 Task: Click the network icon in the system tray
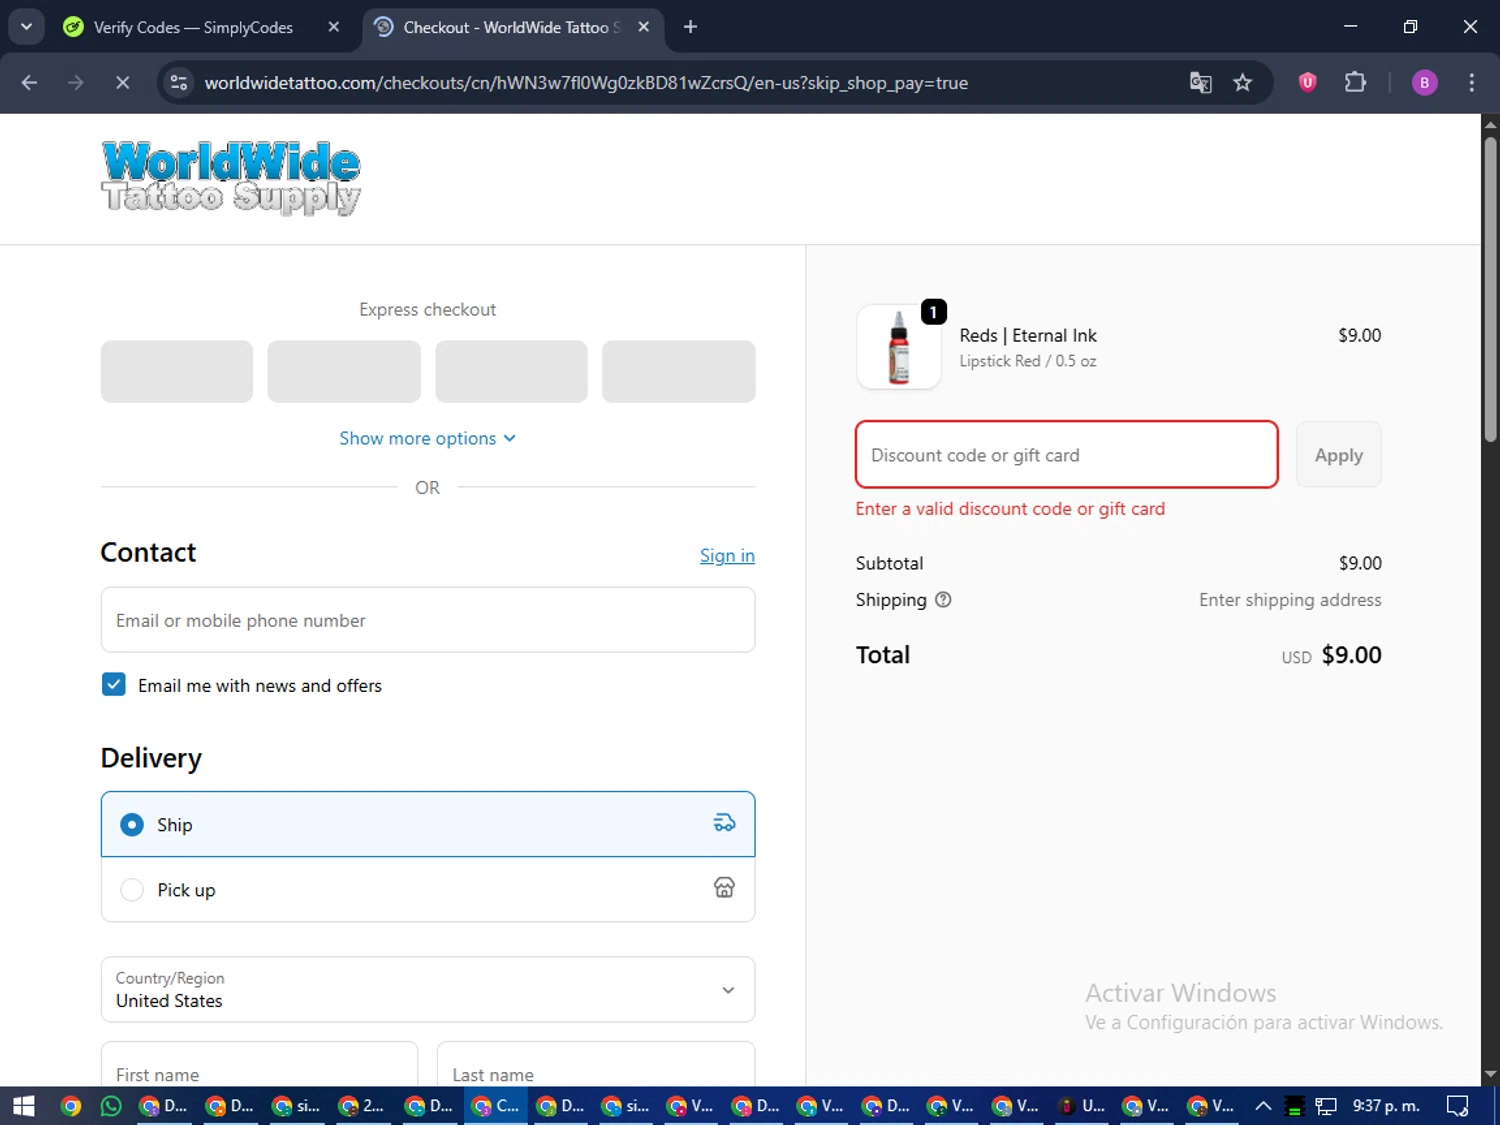[x=1326, y=1106]
